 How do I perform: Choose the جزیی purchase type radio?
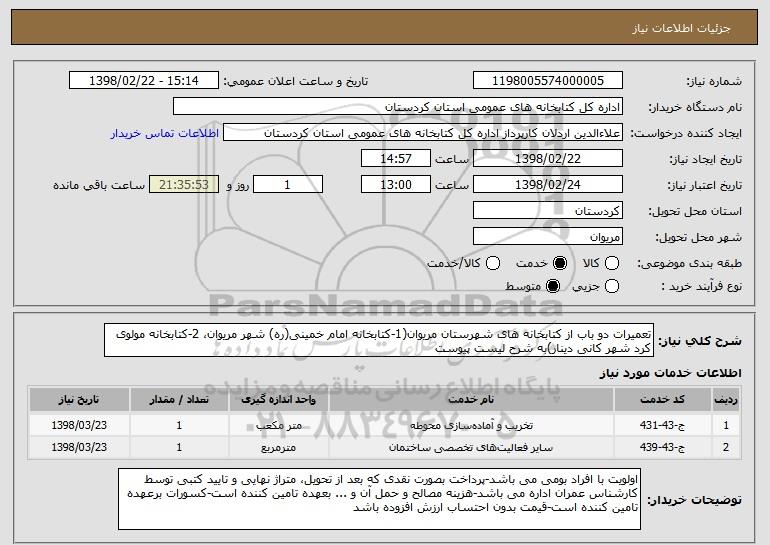click(612, 286)
